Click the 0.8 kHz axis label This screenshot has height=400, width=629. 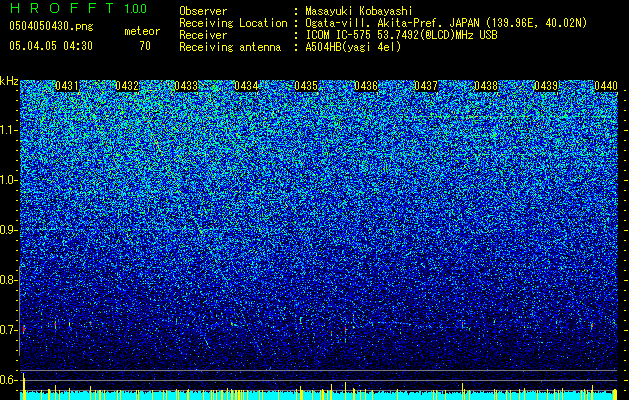[x=8, y=280]
